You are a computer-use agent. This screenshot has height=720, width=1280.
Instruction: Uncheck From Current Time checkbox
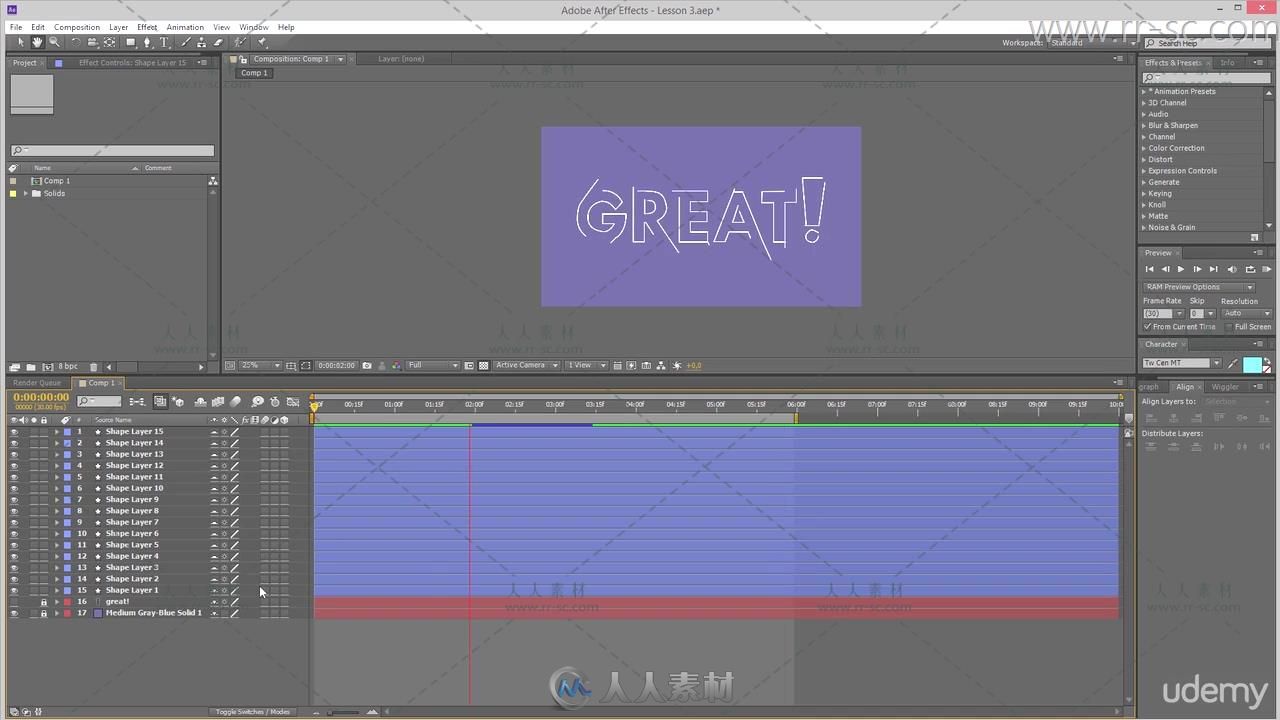pyautogui.click(x=1147, y=327)
